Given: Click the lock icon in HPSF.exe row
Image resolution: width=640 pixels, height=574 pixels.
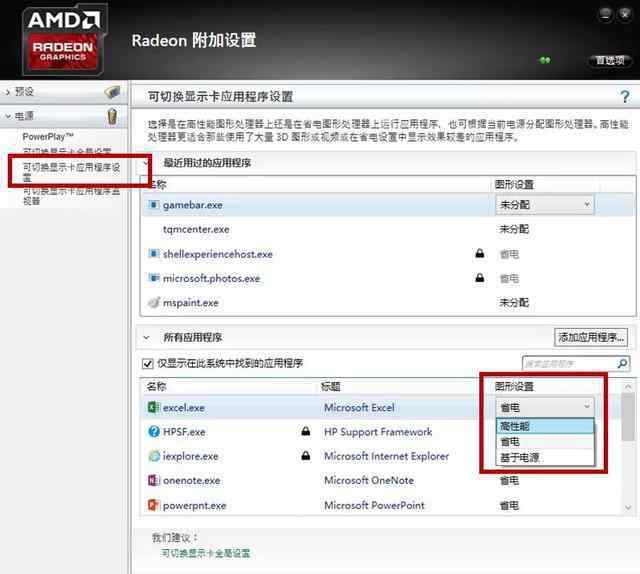Looking at the screenshot, I should [305, 431].
